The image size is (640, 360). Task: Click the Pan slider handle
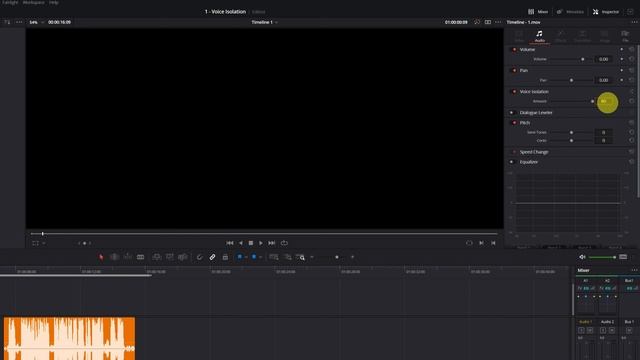tap(571, 80)
